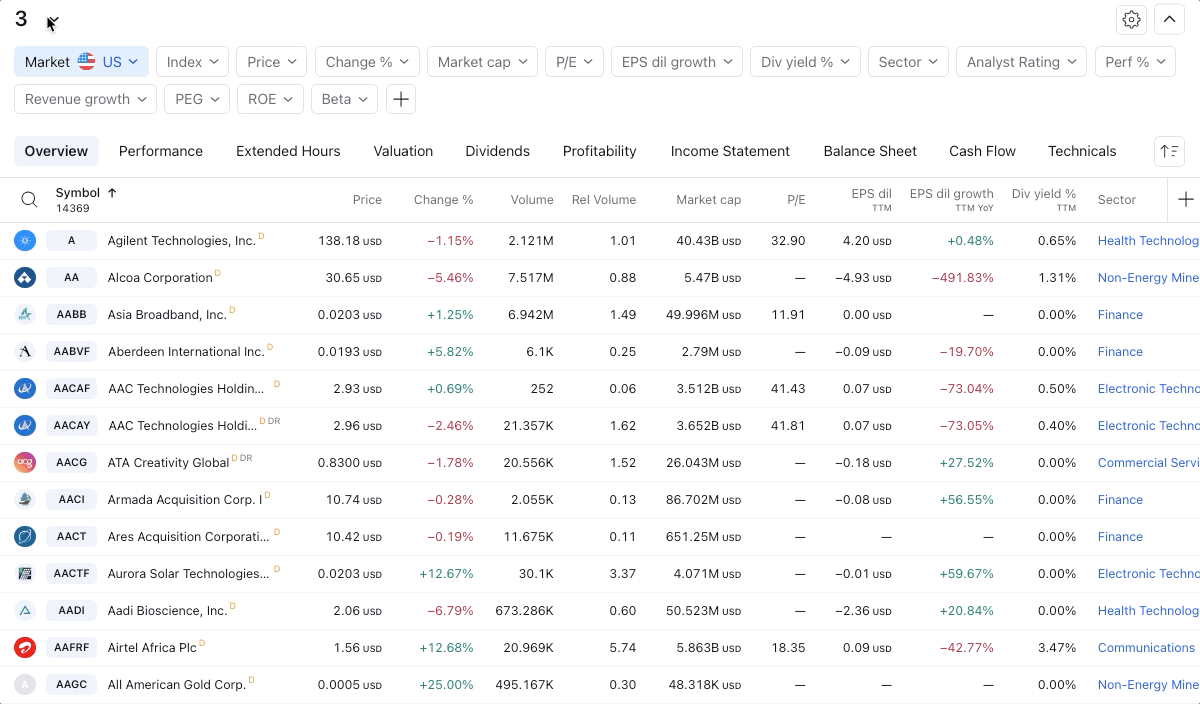Add a column with the plus icon
1200x704 pixels.
[x=1186, y=200]
